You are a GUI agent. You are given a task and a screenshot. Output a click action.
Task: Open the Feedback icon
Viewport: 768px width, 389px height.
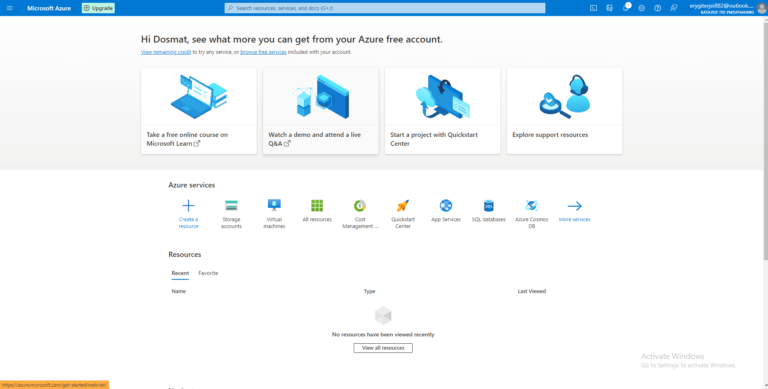pyautogui.click(x=673, y=8)
